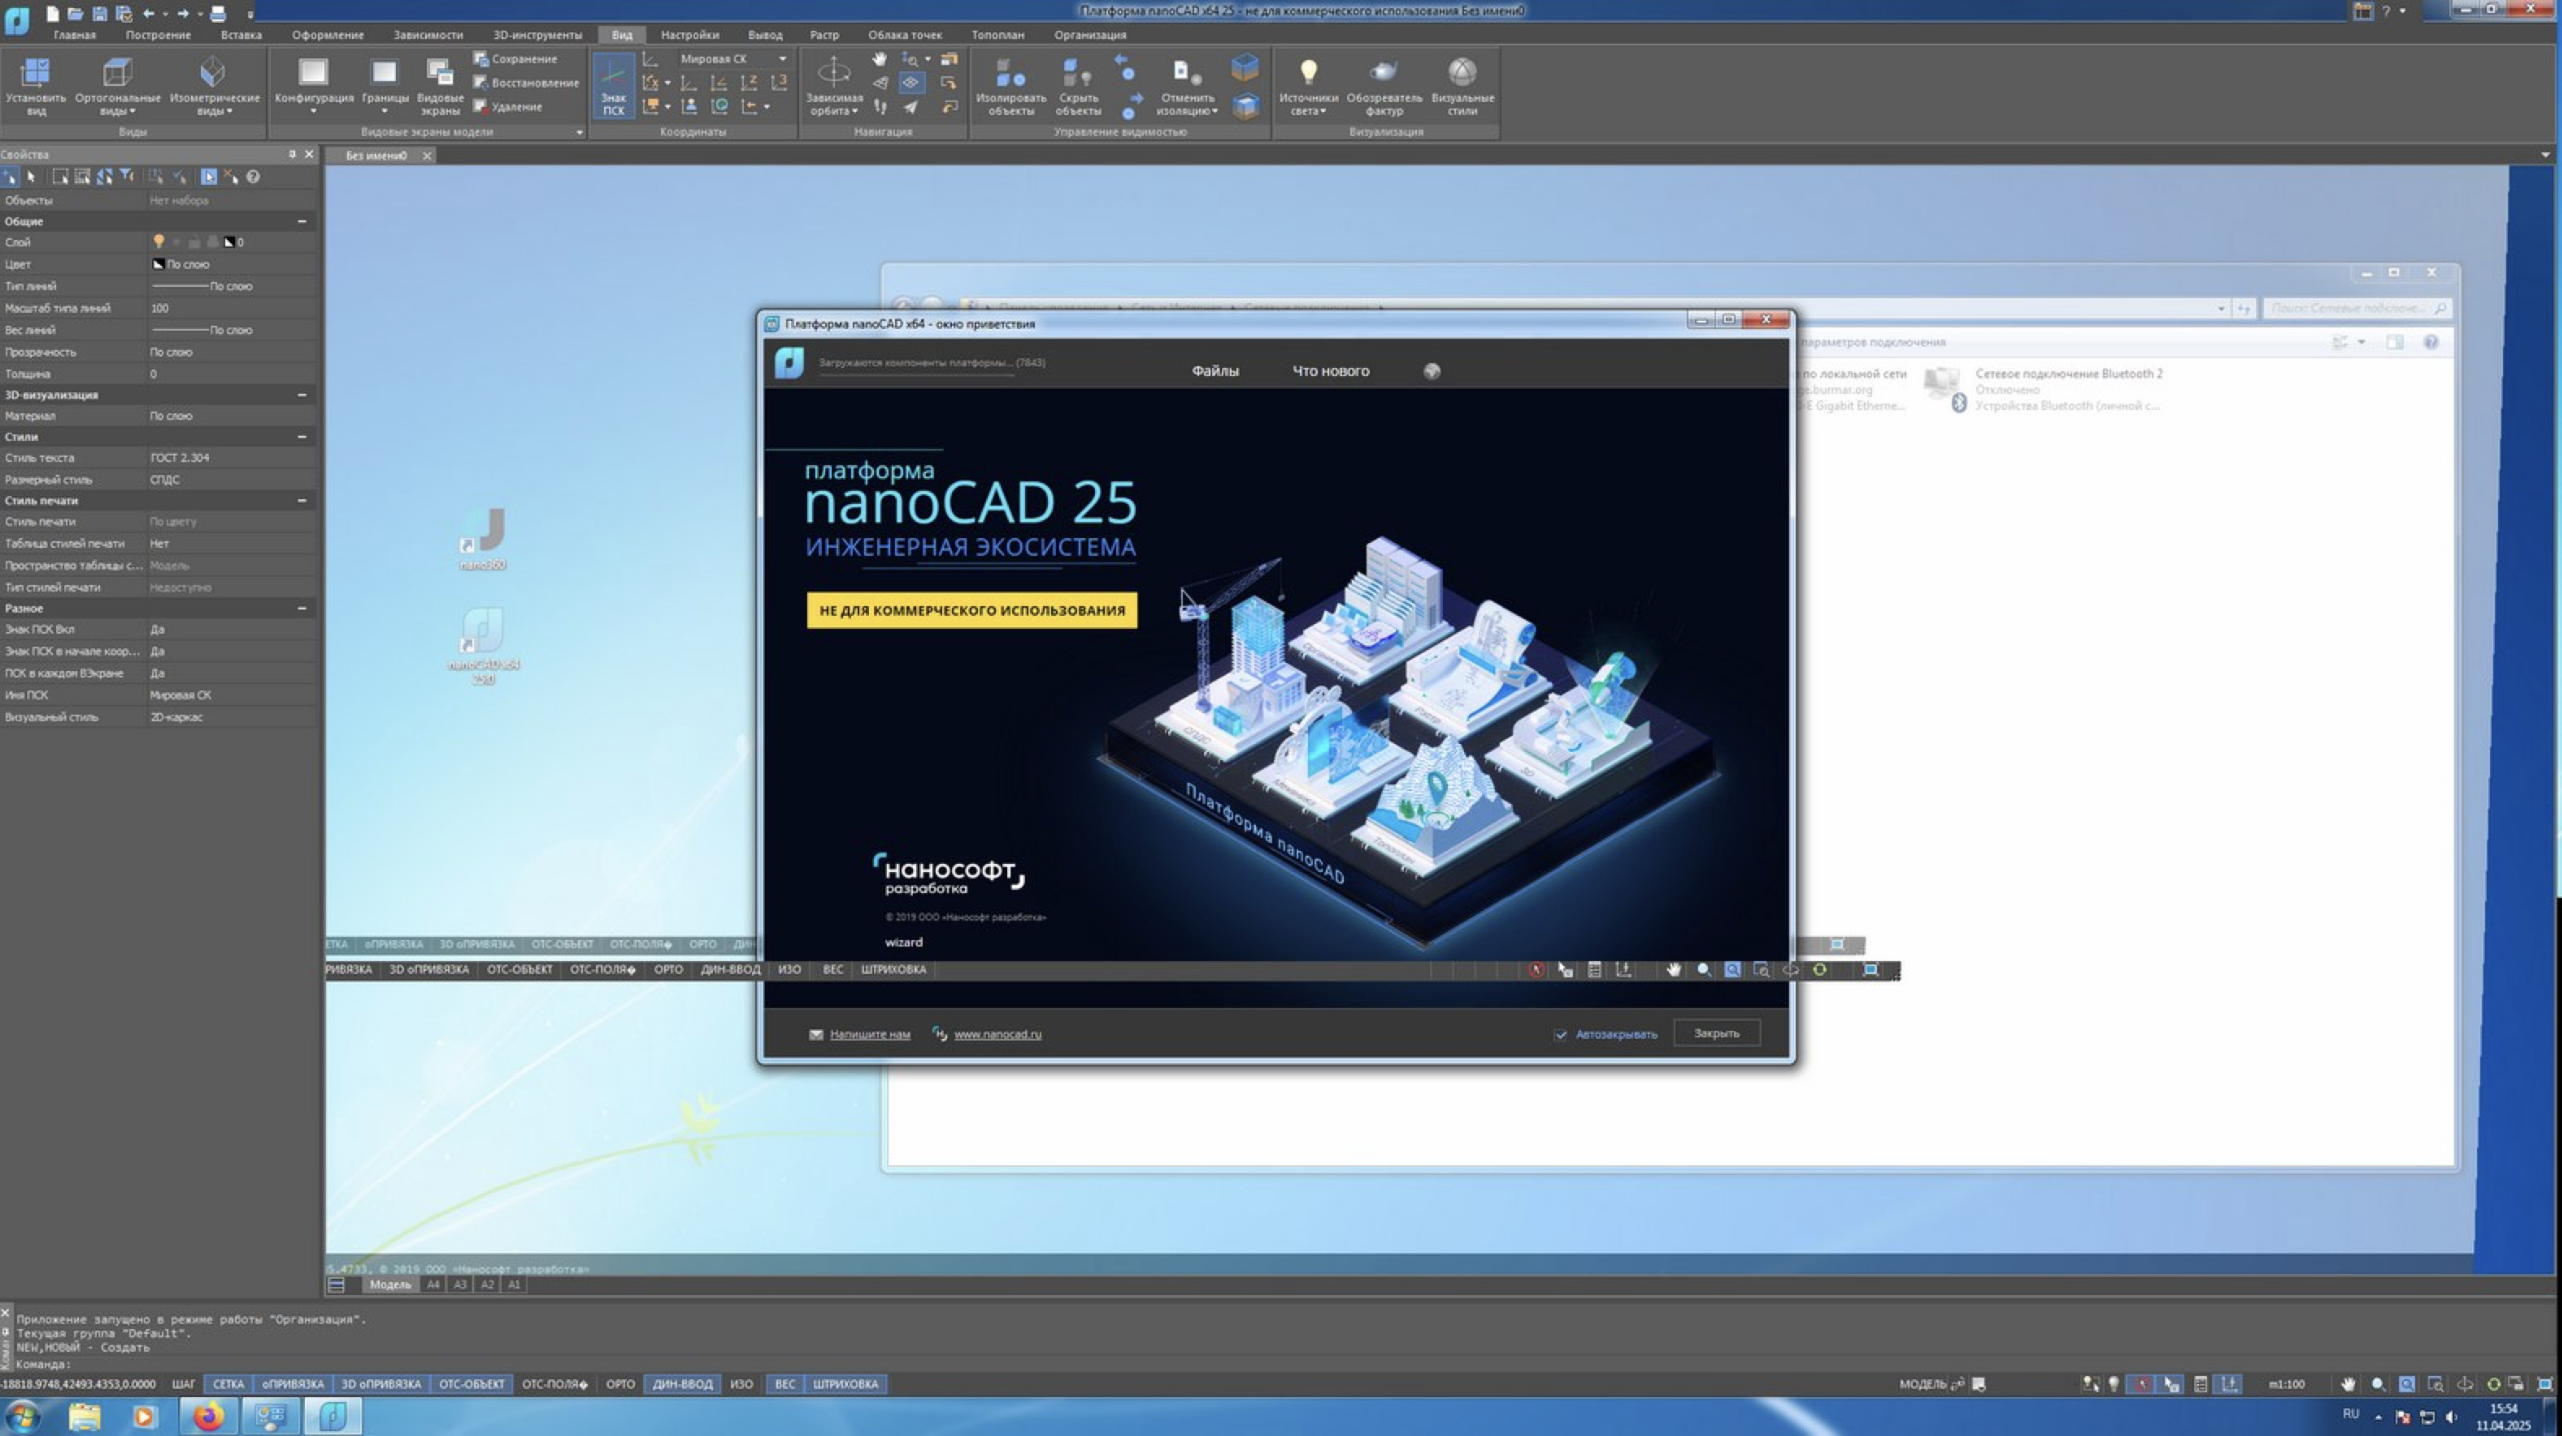
Task: Toggle the Знак ПСК button
Action: click(x=613, y=86)
